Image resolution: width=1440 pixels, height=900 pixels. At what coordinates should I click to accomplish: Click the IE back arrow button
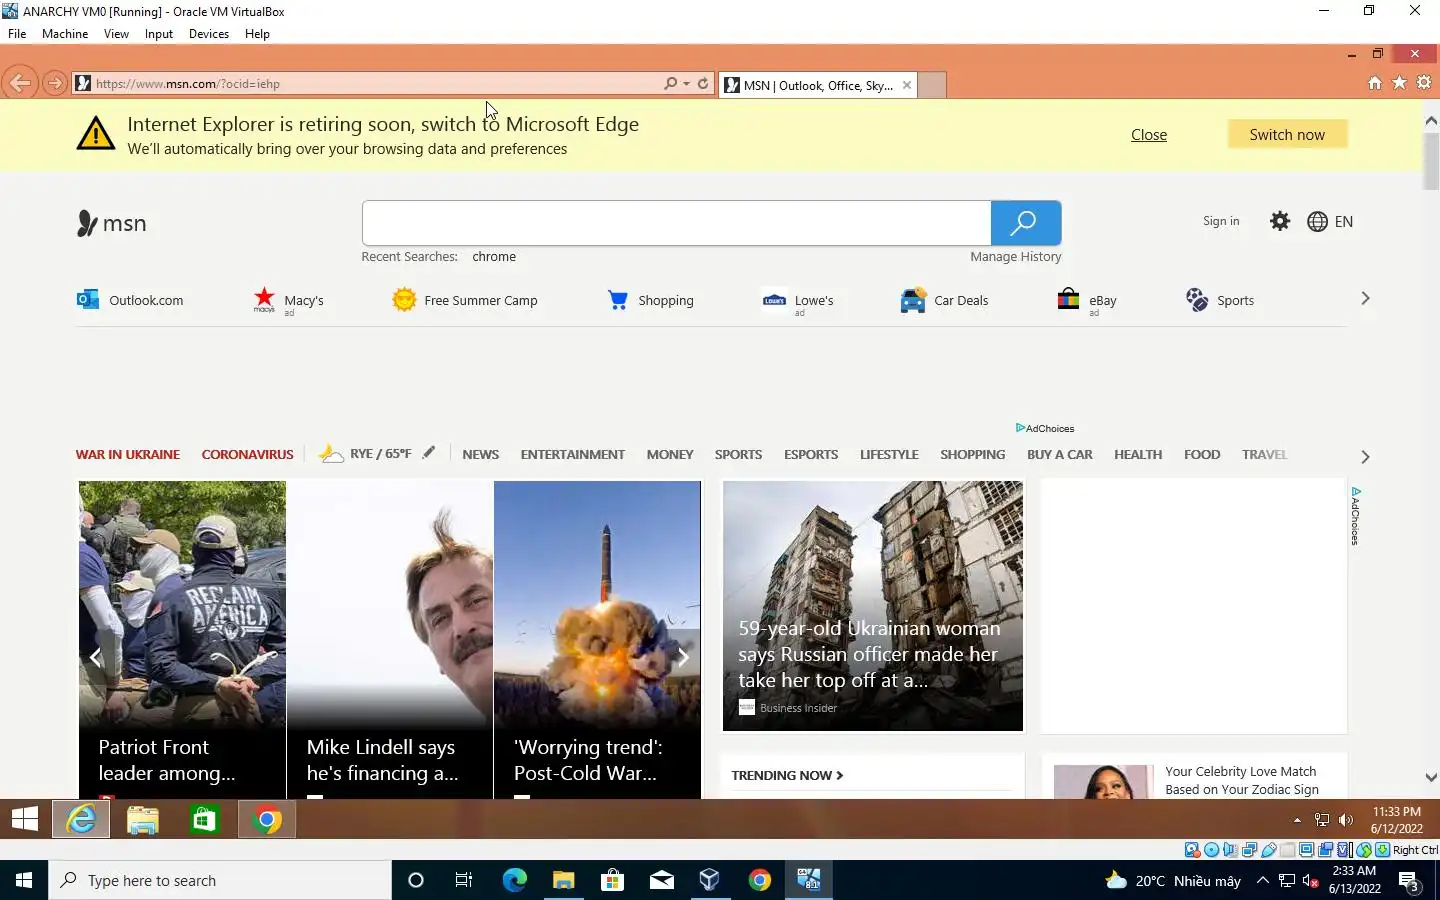click(20, 83)
